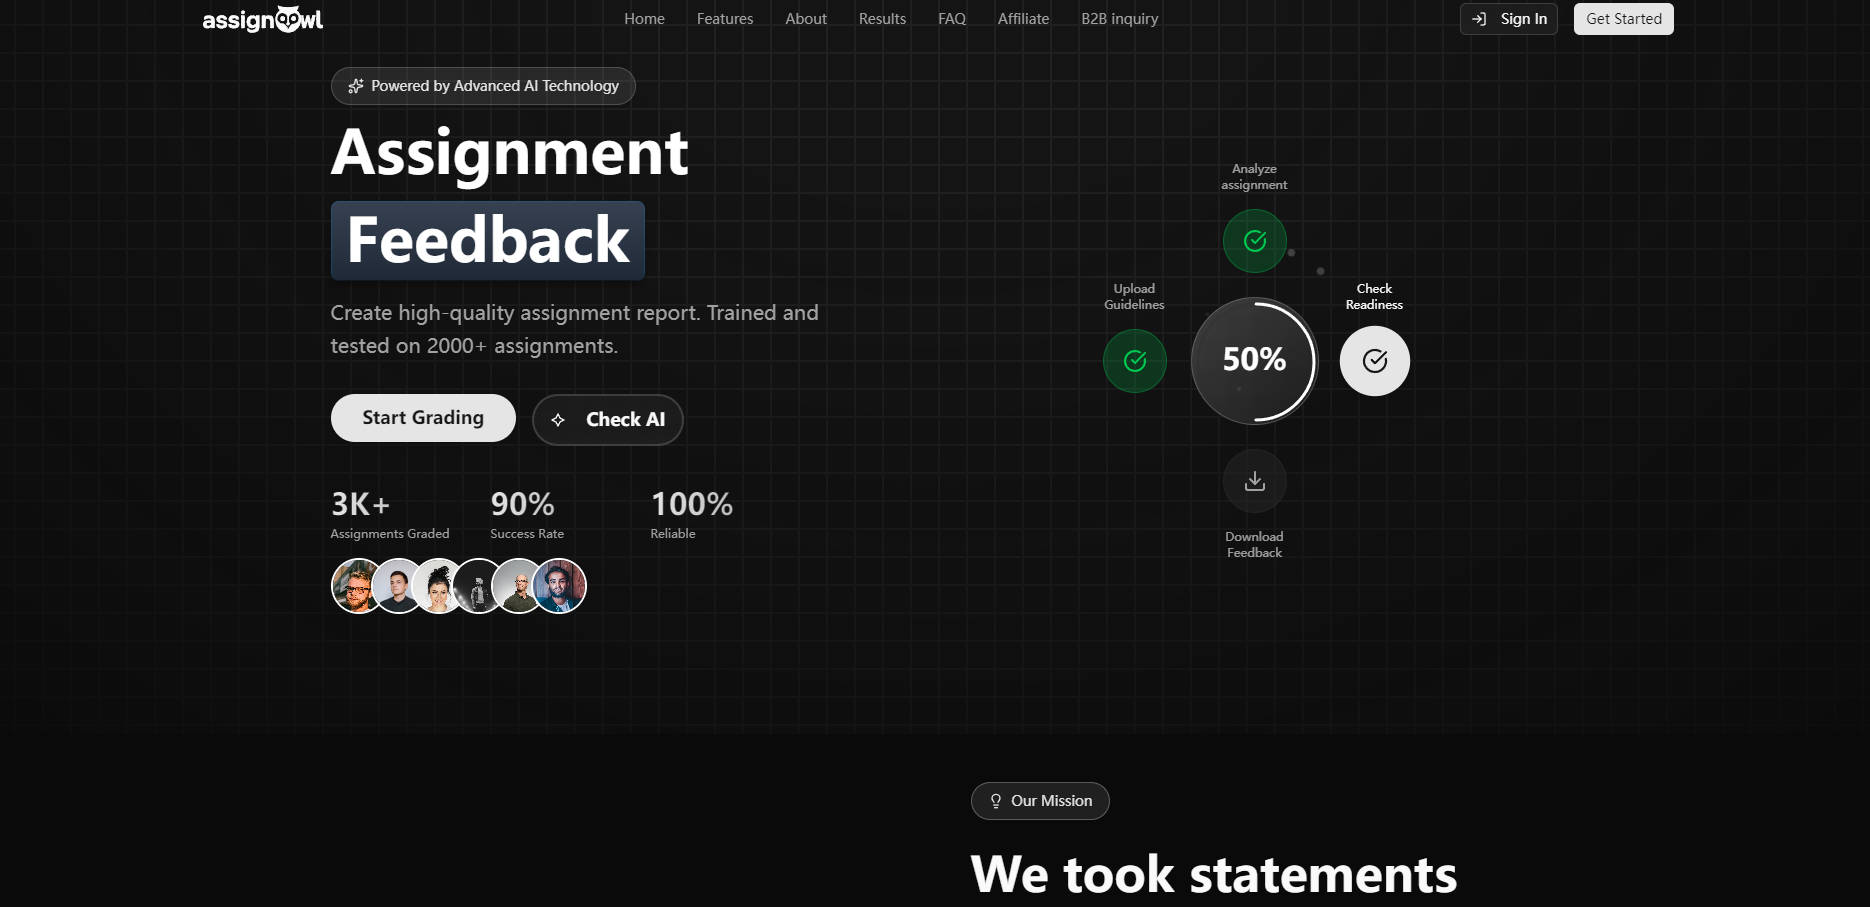Visit the Affiliate page
1870x907 pixels.
1023,19
